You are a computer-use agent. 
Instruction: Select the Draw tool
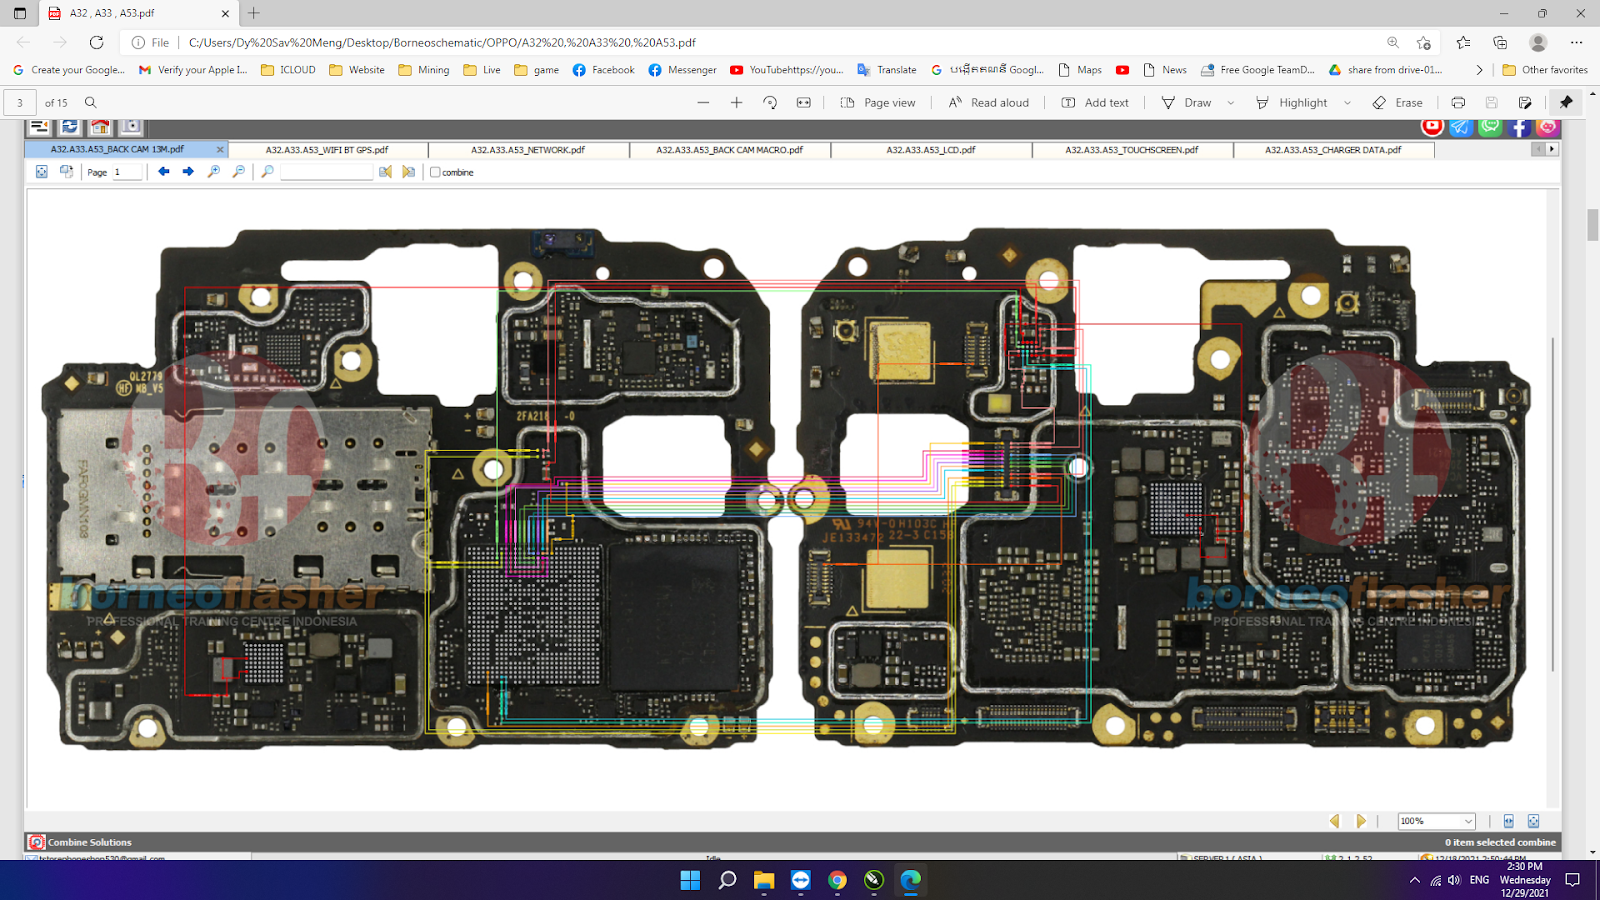[1186, 103]
